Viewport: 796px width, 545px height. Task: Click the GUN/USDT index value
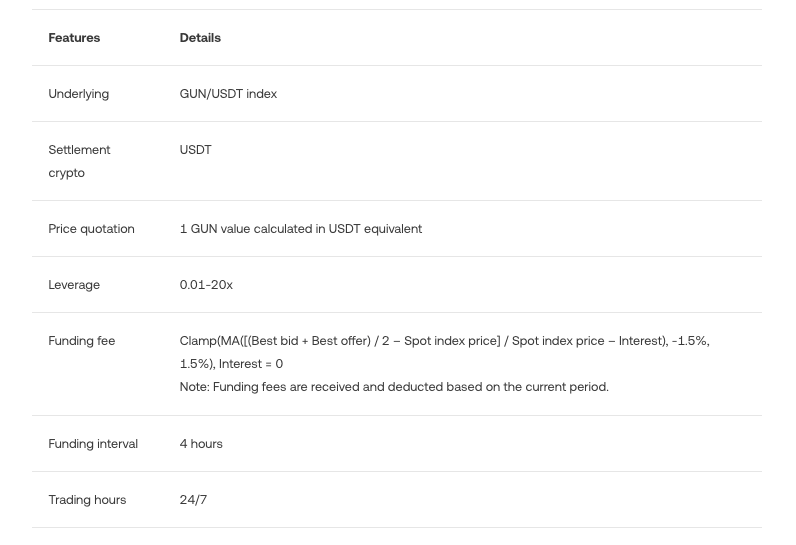(x=228, y=94)
